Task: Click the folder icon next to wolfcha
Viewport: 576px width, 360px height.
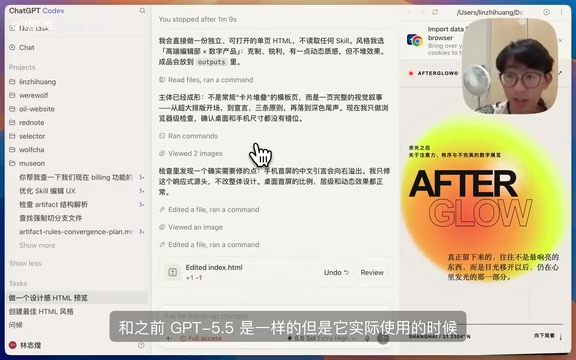Action: click(x=12, y=150)
